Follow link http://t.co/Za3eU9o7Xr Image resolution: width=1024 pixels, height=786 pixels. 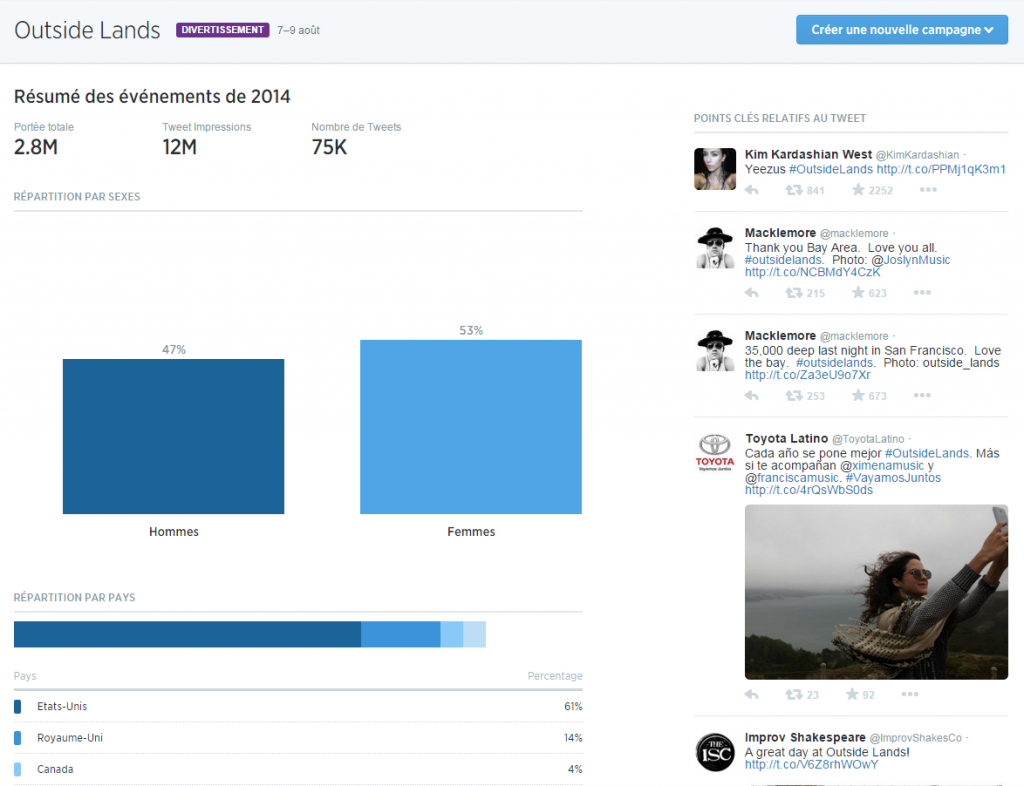(808, 375)
